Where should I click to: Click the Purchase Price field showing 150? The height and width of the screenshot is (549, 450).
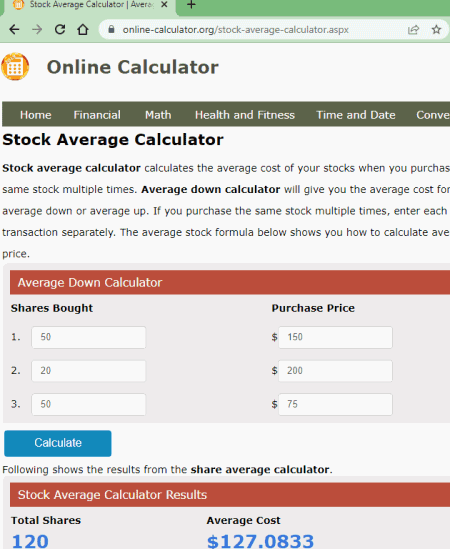335,337
